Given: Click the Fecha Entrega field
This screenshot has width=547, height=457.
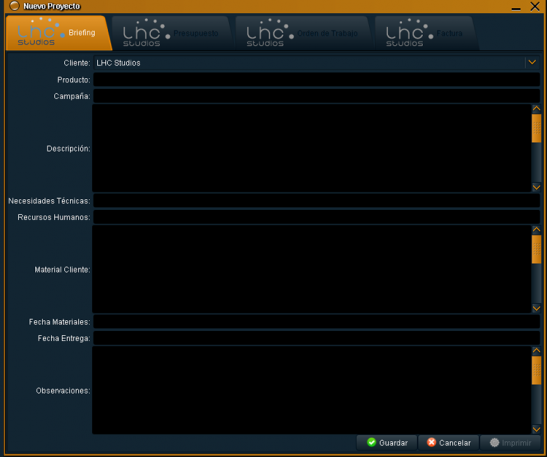Looking at the screenshot, I should point(316,338).
